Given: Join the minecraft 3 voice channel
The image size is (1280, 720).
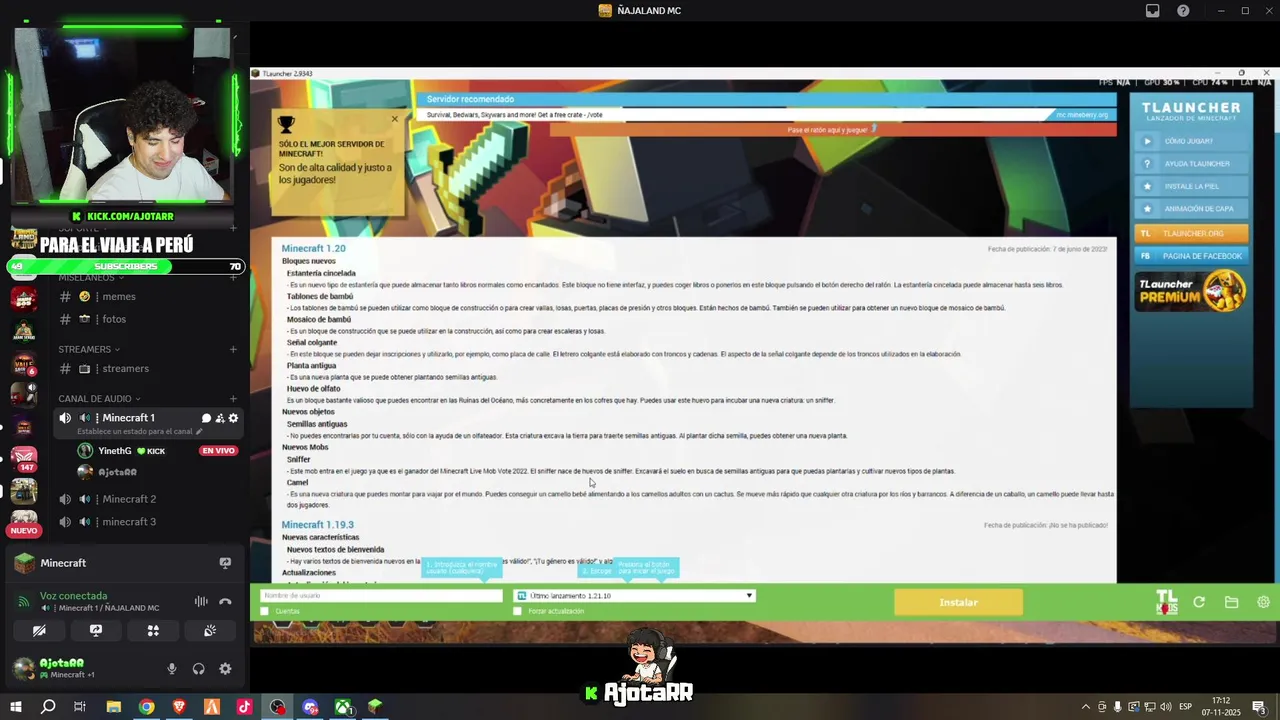Looking at the screenshot, I should [148, 522].
